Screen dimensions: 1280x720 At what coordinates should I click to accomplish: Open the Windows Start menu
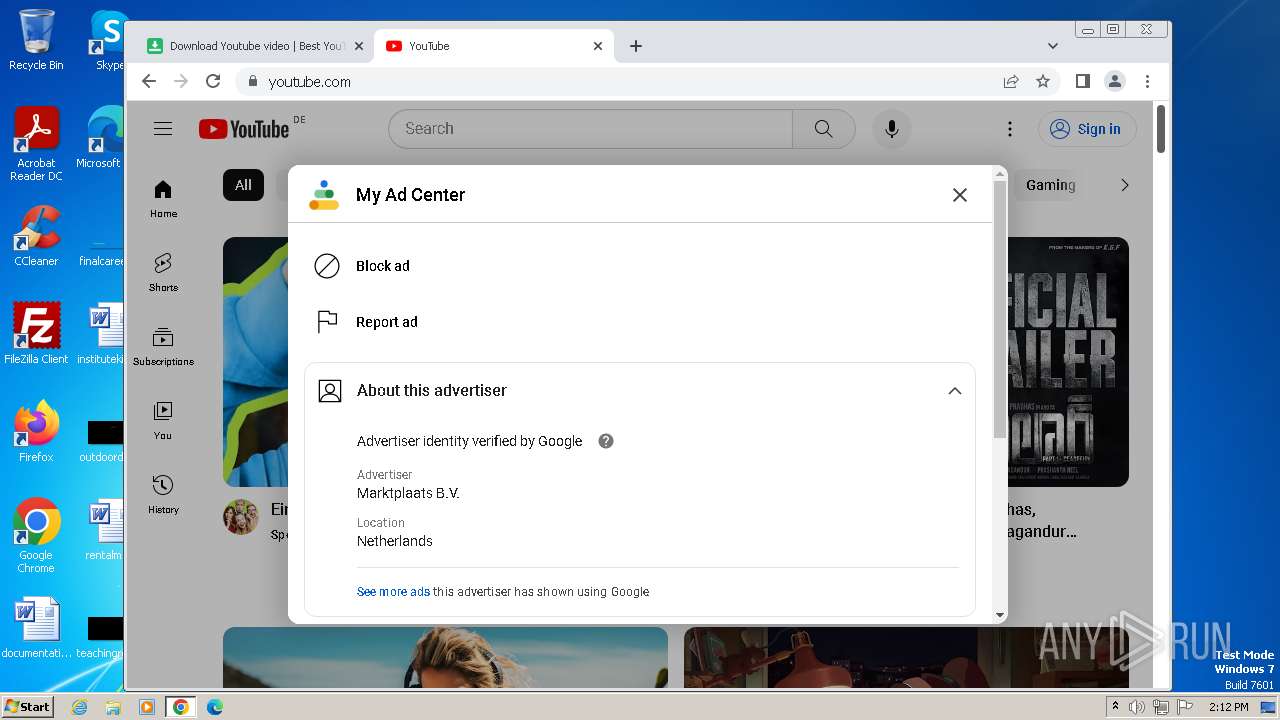point(28,707)
